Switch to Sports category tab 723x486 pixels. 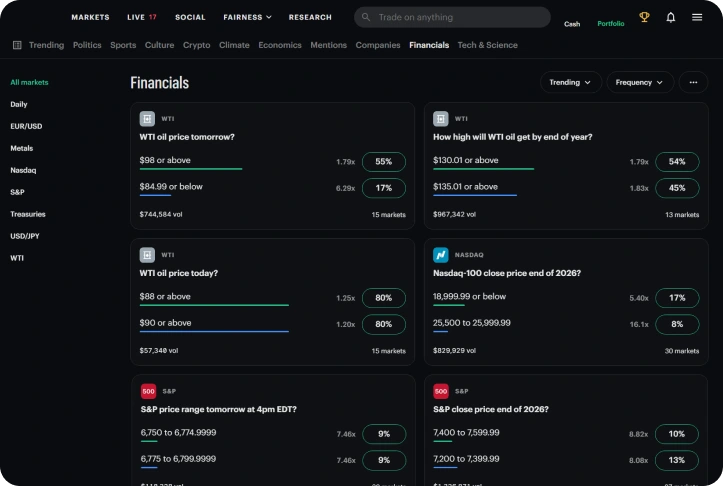tap(123, 45)
